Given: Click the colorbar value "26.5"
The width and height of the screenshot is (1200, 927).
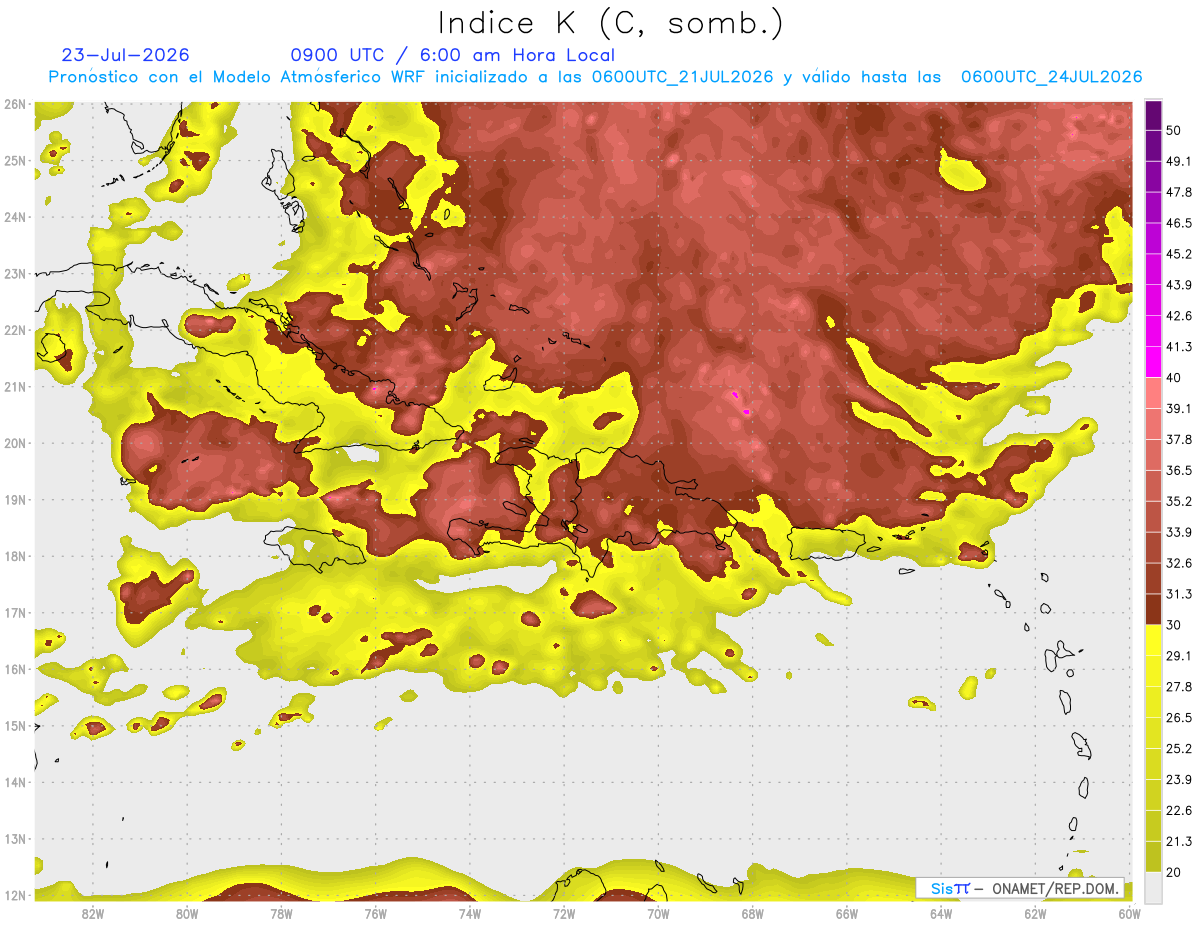Looking at the screenshot, I should (1179, 718).
